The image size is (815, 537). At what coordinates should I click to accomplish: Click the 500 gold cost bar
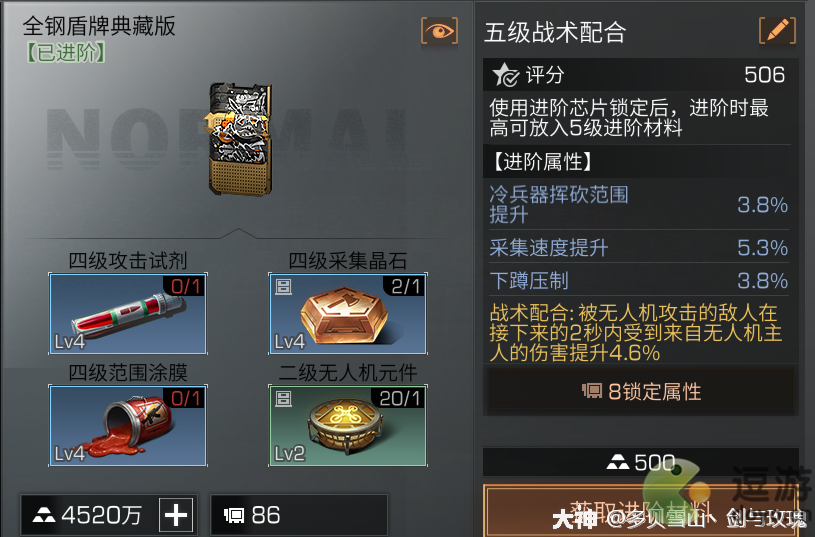tap(640, 462)
